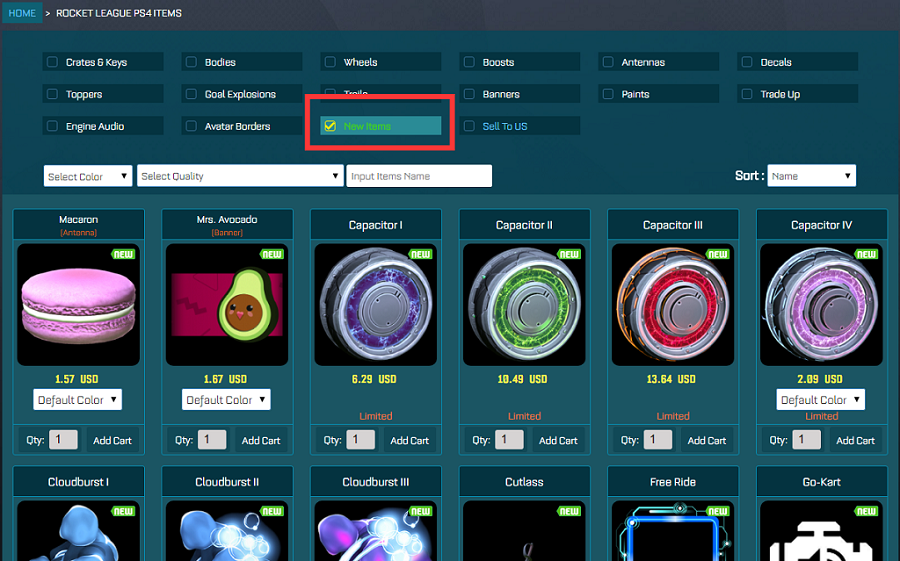The width and height of the screenshot is (900, 561).
Task: Check the Banners filter
Action: 469,94
